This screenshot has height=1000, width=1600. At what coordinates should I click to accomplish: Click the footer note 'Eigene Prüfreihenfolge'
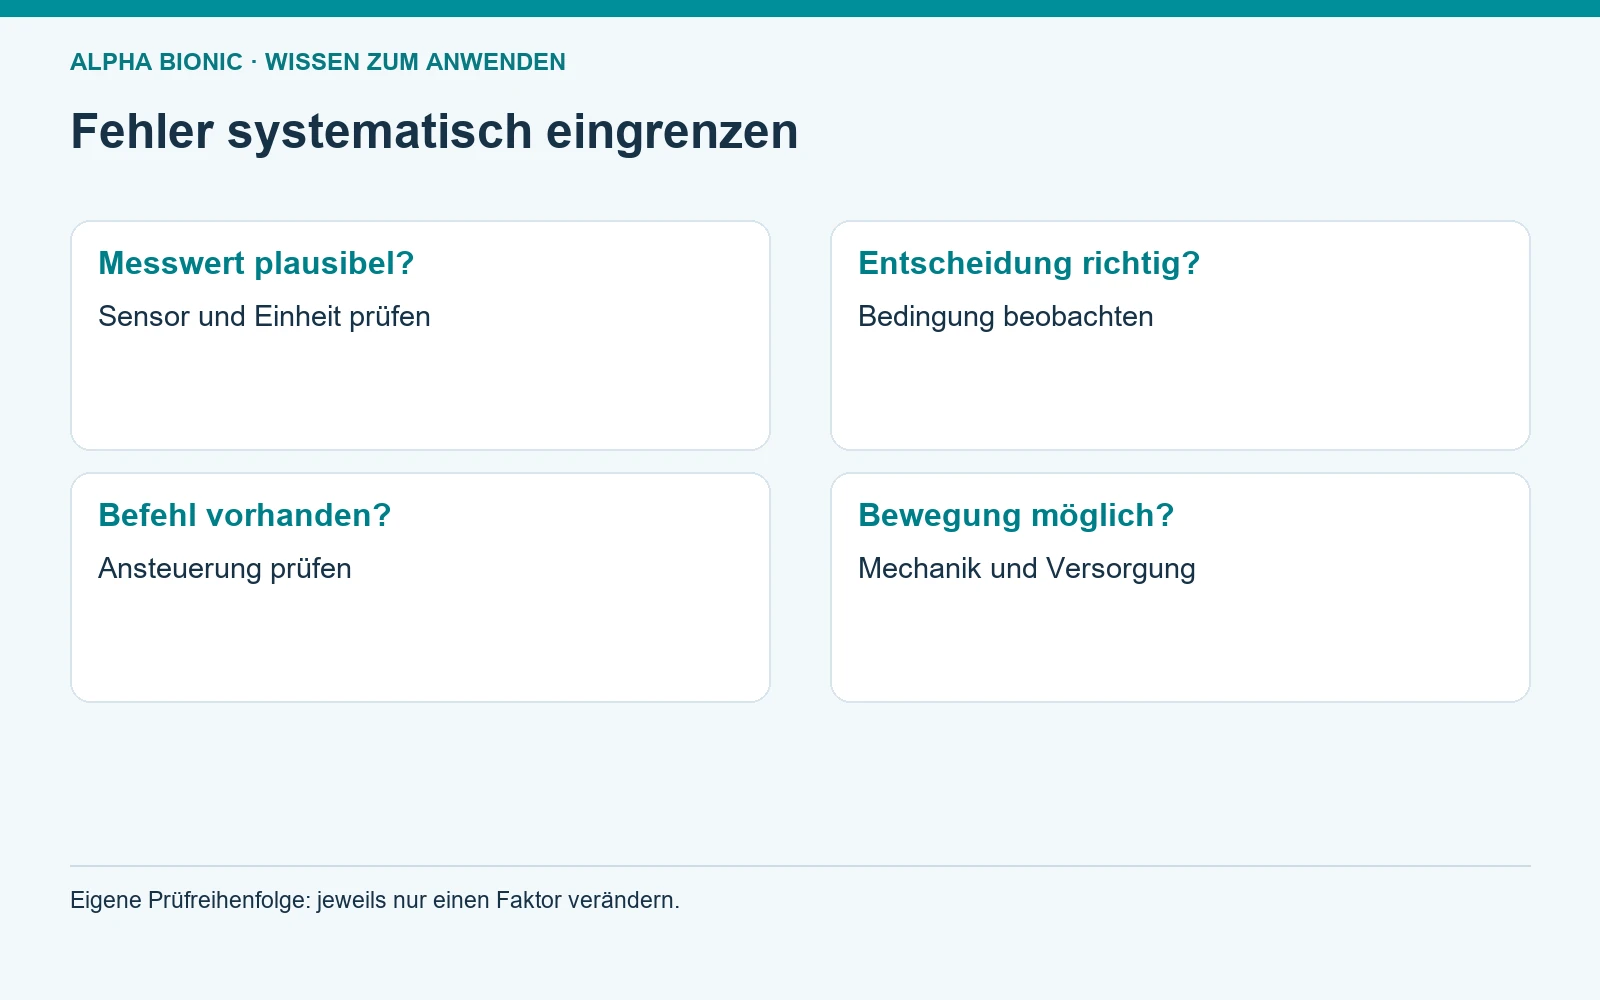[190, 900]
